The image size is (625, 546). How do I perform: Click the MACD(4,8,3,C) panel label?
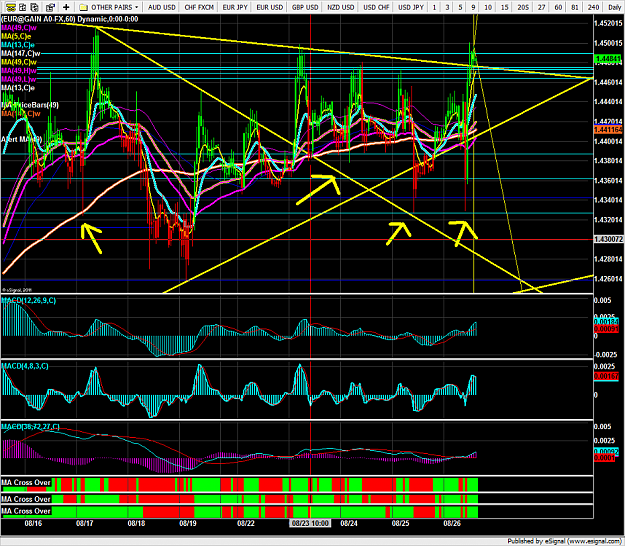(x=25, y=366)
